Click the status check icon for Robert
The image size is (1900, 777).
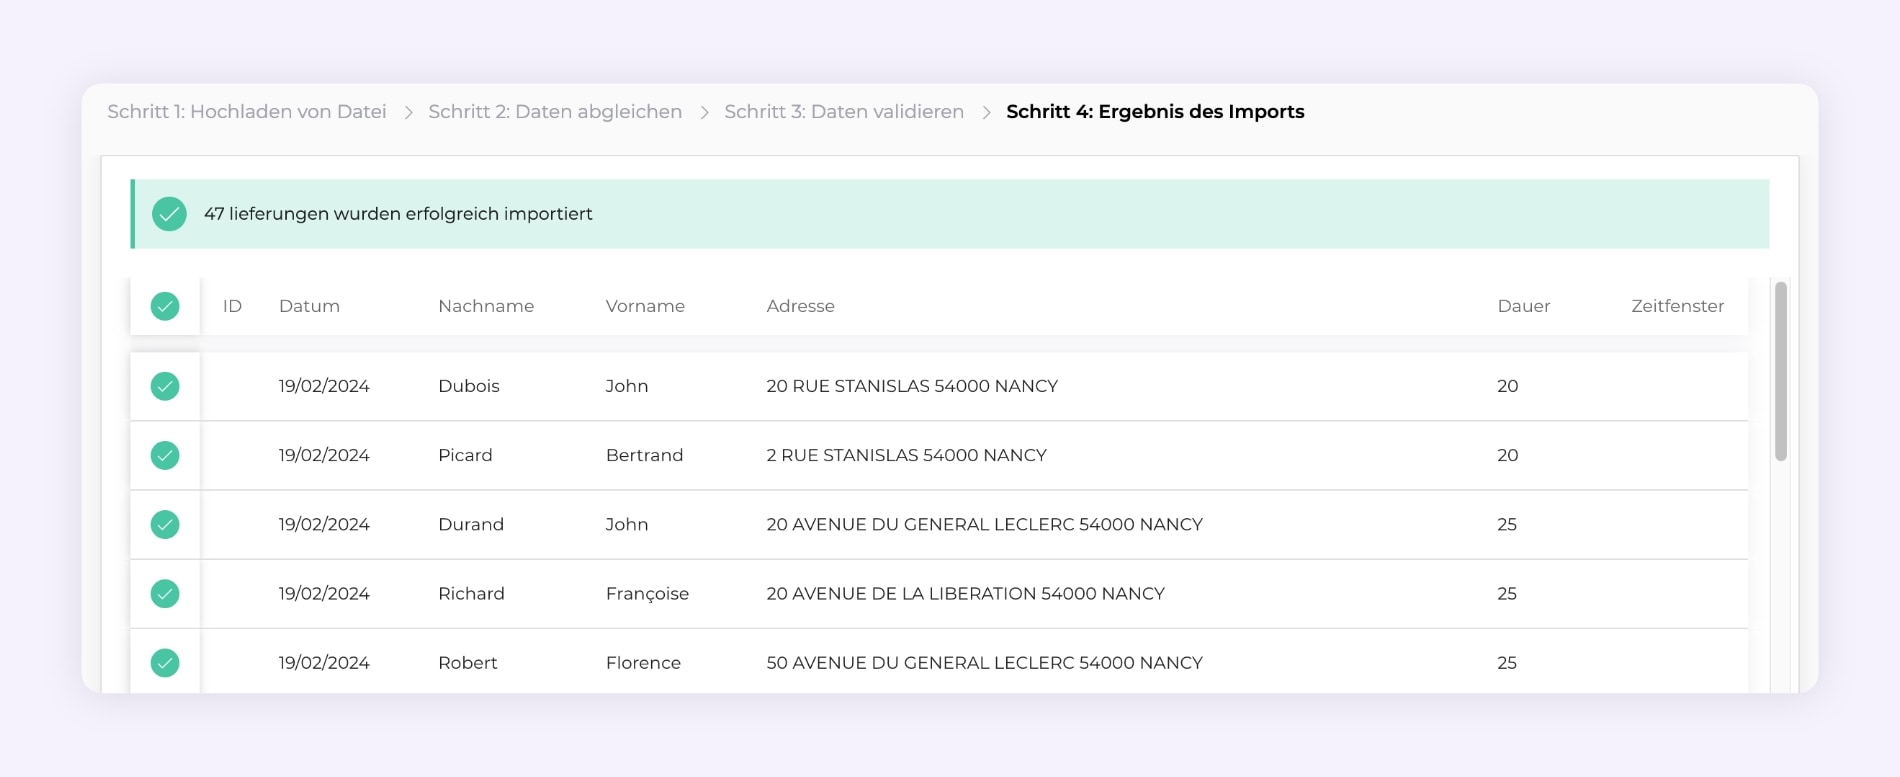click(x=165, y=663)
